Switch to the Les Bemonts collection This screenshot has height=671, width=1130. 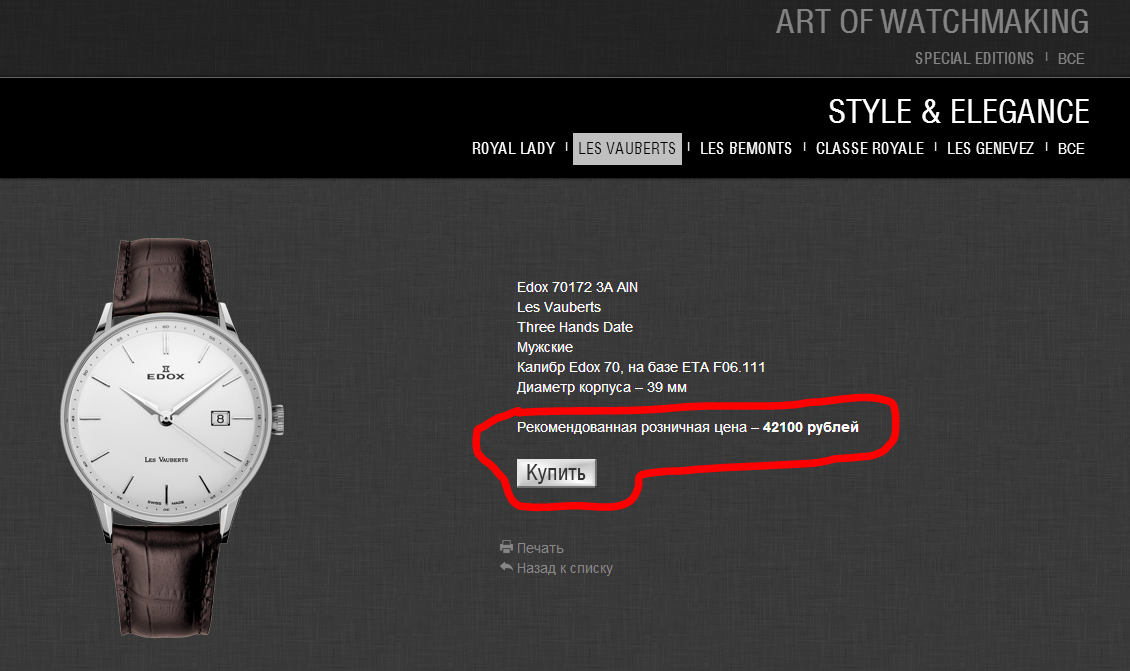(746, 148)
